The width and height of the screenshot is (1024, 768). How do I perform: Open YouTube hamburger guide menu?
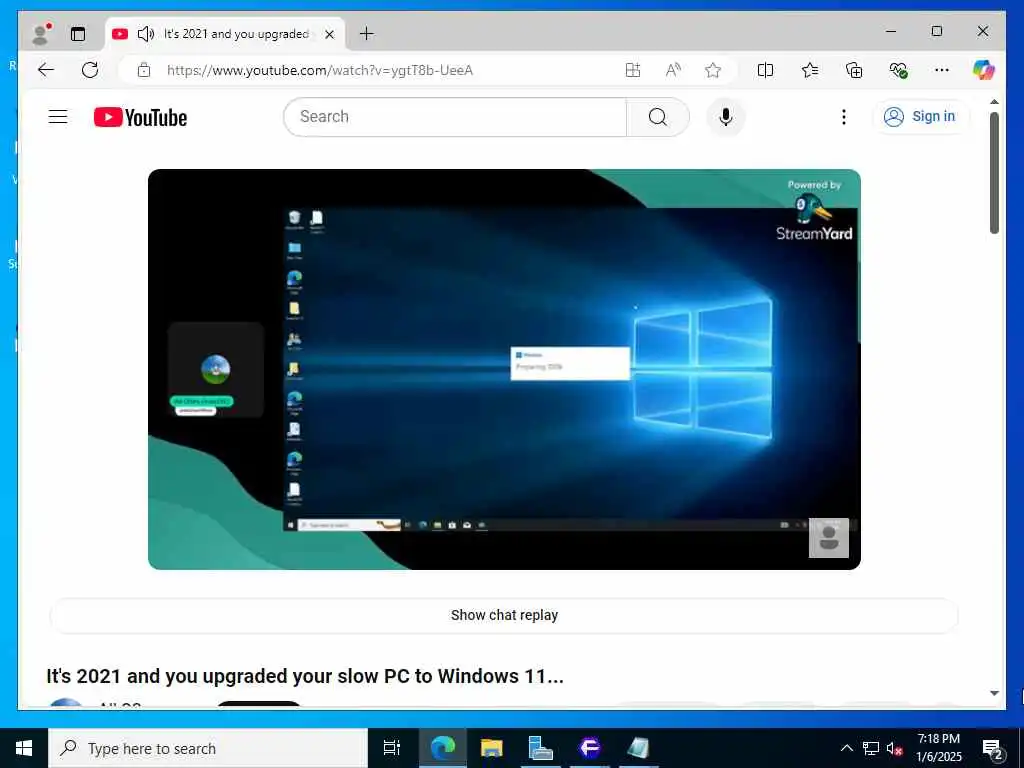[x=58, y=117]
